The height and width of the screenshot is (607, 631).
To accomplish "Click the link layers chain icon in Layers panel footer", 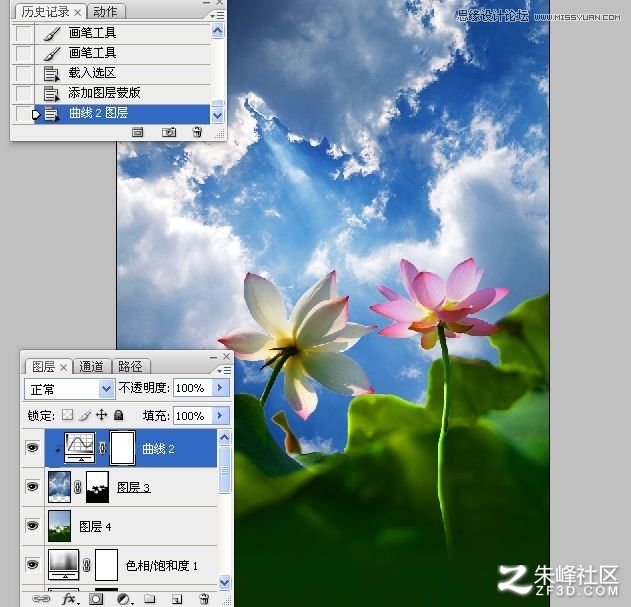I will point(41,599).
